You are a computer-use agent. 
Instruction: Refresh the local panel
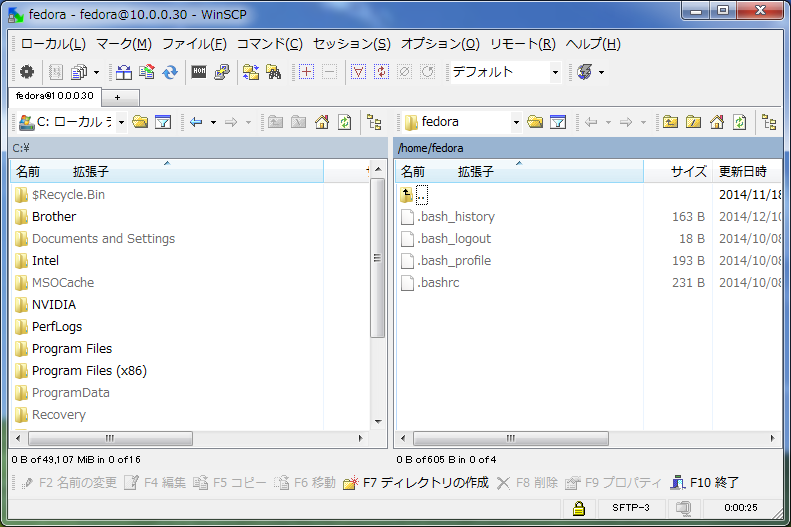(345, 122)
